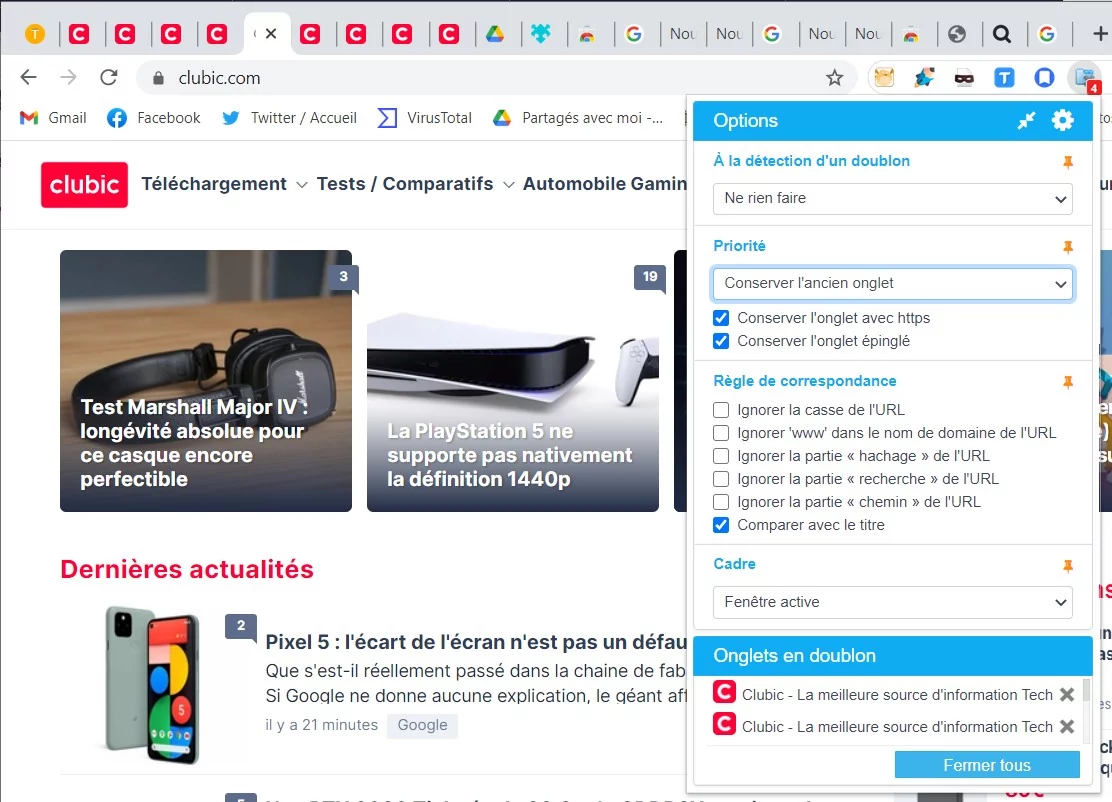Enable 'Ignorer la partie recherche de l'URL'
This screenshot has height=802, width=1112.
coord(721,479)
